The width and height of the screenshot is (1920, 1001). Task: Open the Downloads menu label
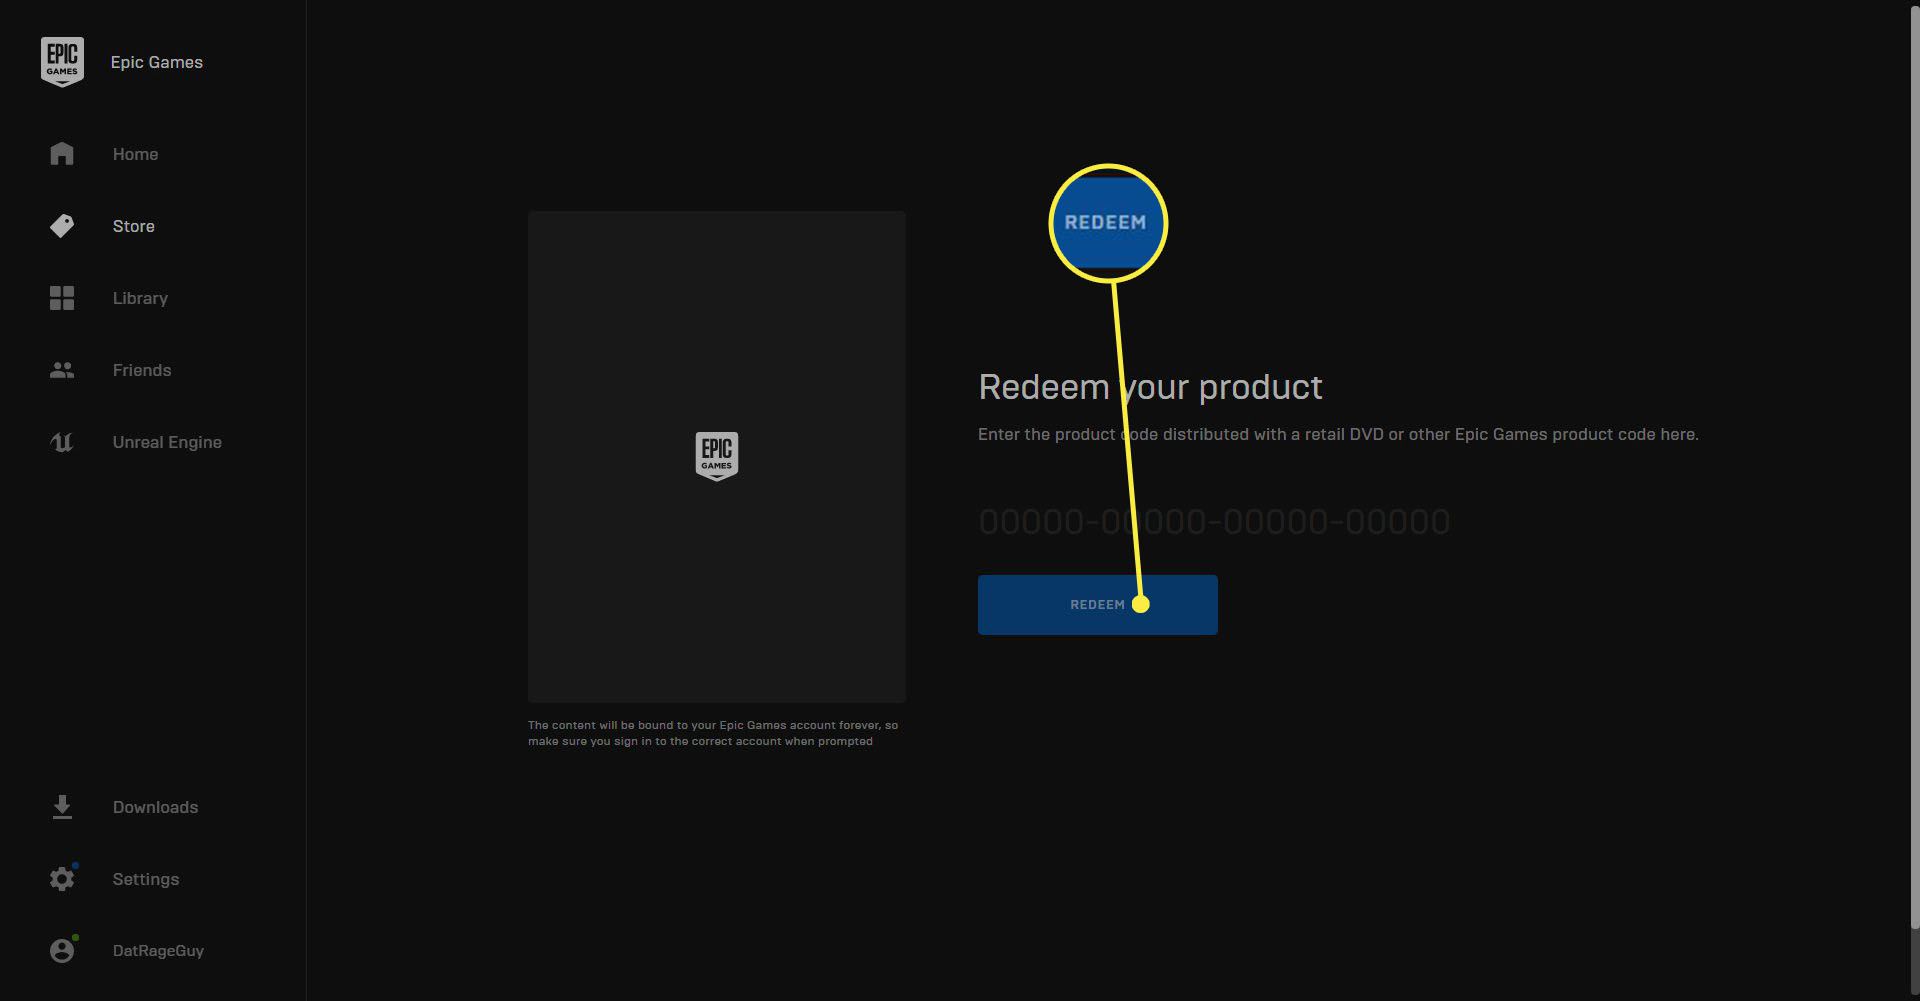point(155,807)
